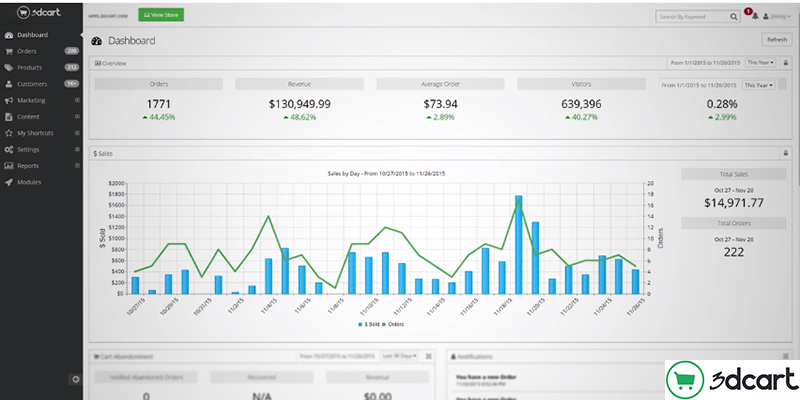
Task: Collapse the sidebar using bottom arrow icon
Action: (x=75, y=379)
